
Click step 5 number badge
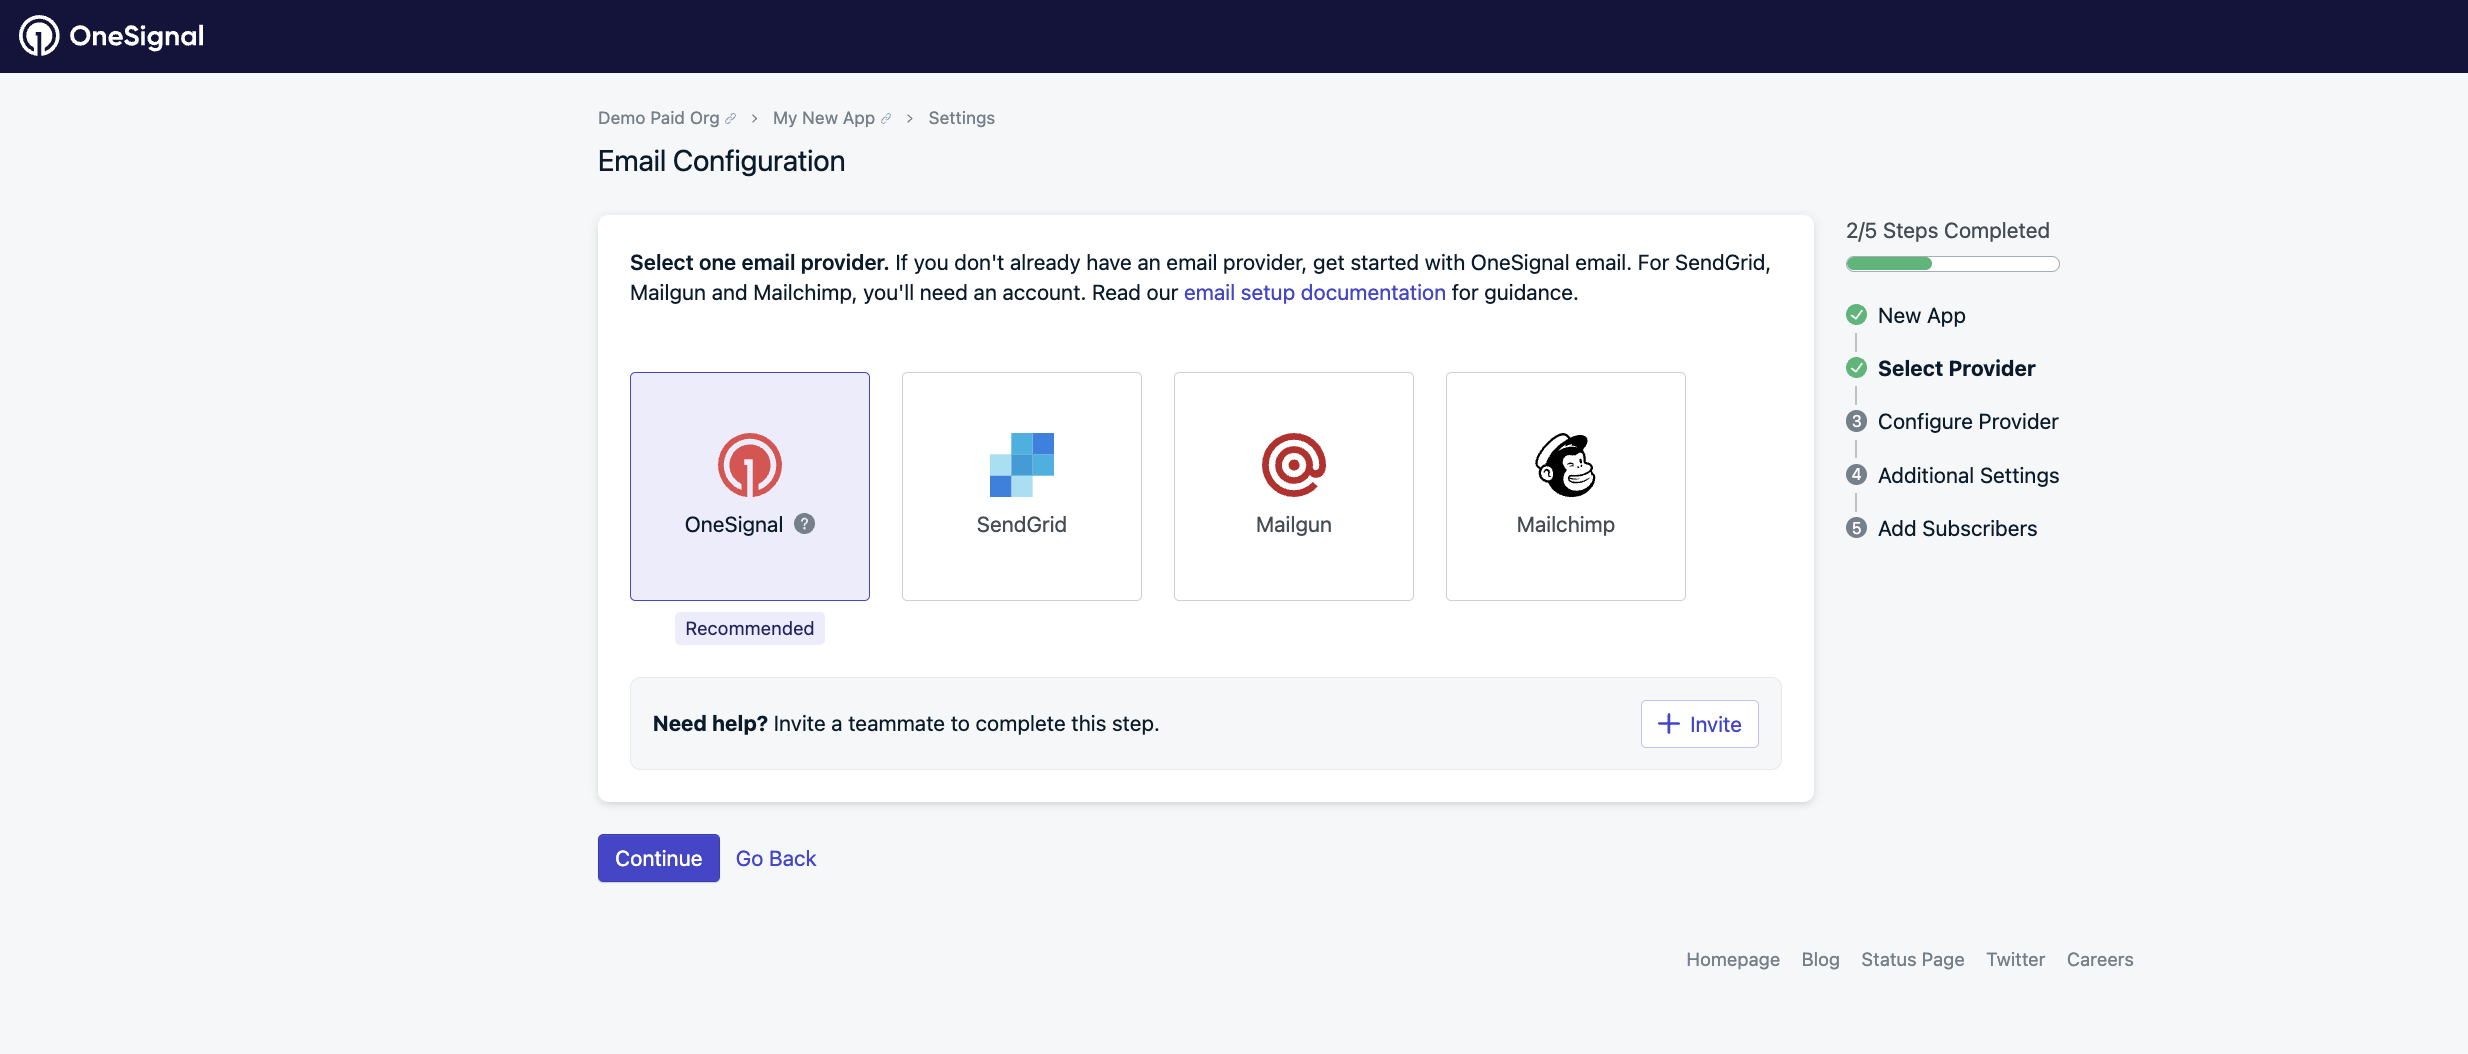[1857, 528]
